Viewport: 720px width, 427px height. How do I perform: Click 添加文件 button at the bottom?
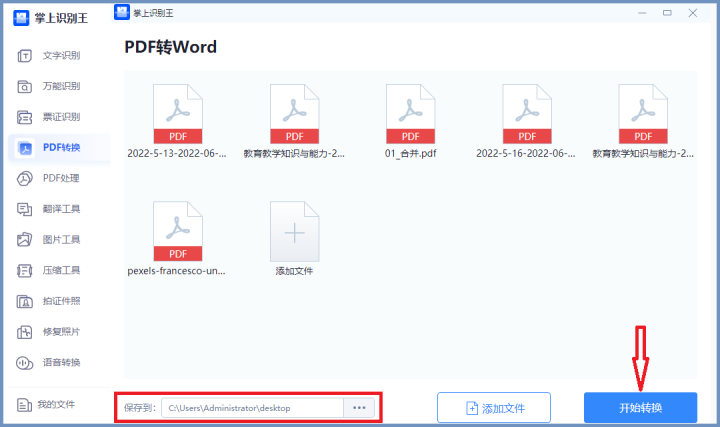(x=494, y=408)
